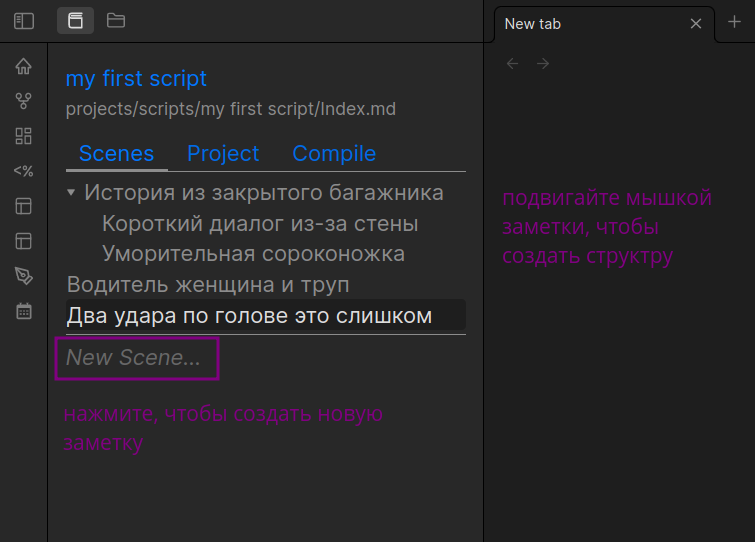This screenshot has width=755, height=542.
Task: Switch to the Scenes tab
Action: point(117,154)
